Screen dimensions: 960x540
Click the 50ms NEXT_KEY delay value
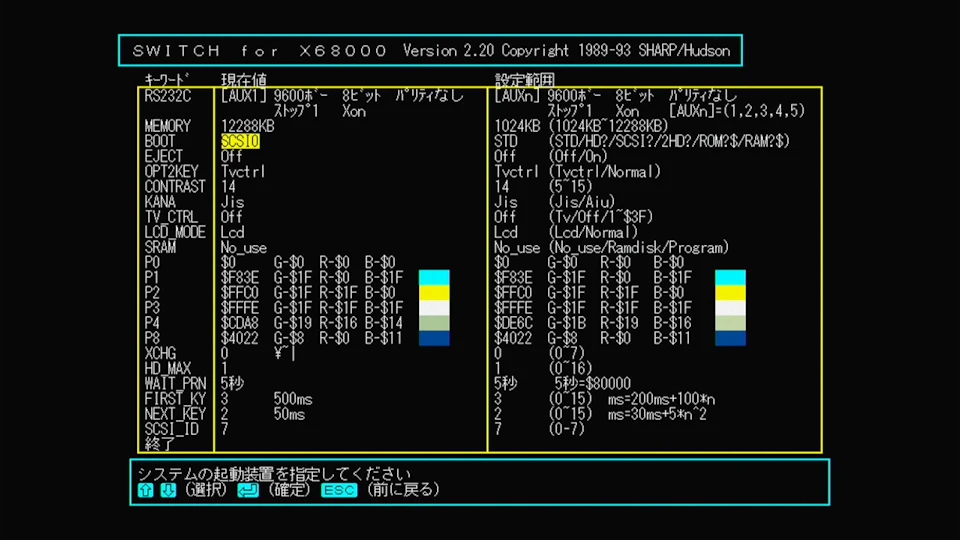[x=289, y=414]
